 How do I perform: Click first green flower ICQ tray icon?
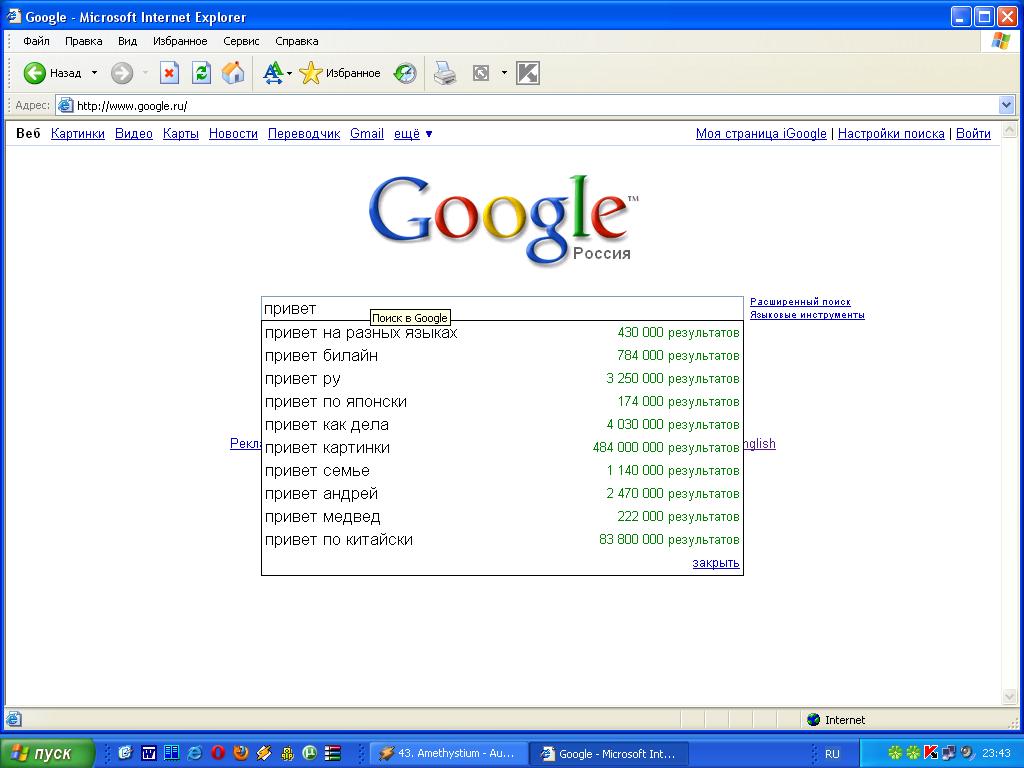pos(895,753)
